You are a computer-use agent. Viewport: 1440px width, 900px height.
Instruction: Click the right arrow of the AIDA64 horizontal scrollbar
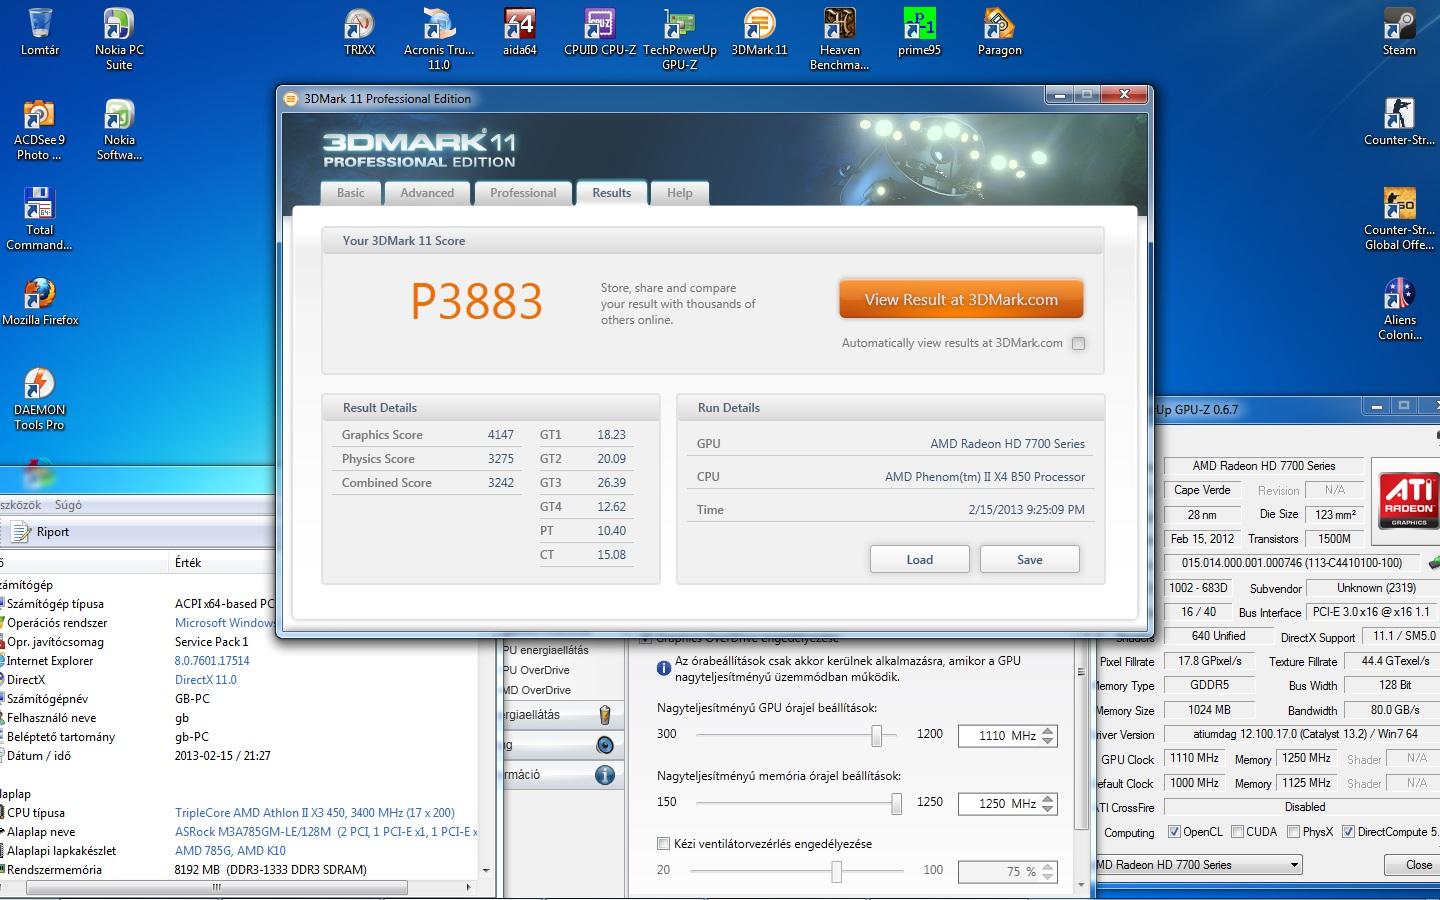tap(468, 887)
